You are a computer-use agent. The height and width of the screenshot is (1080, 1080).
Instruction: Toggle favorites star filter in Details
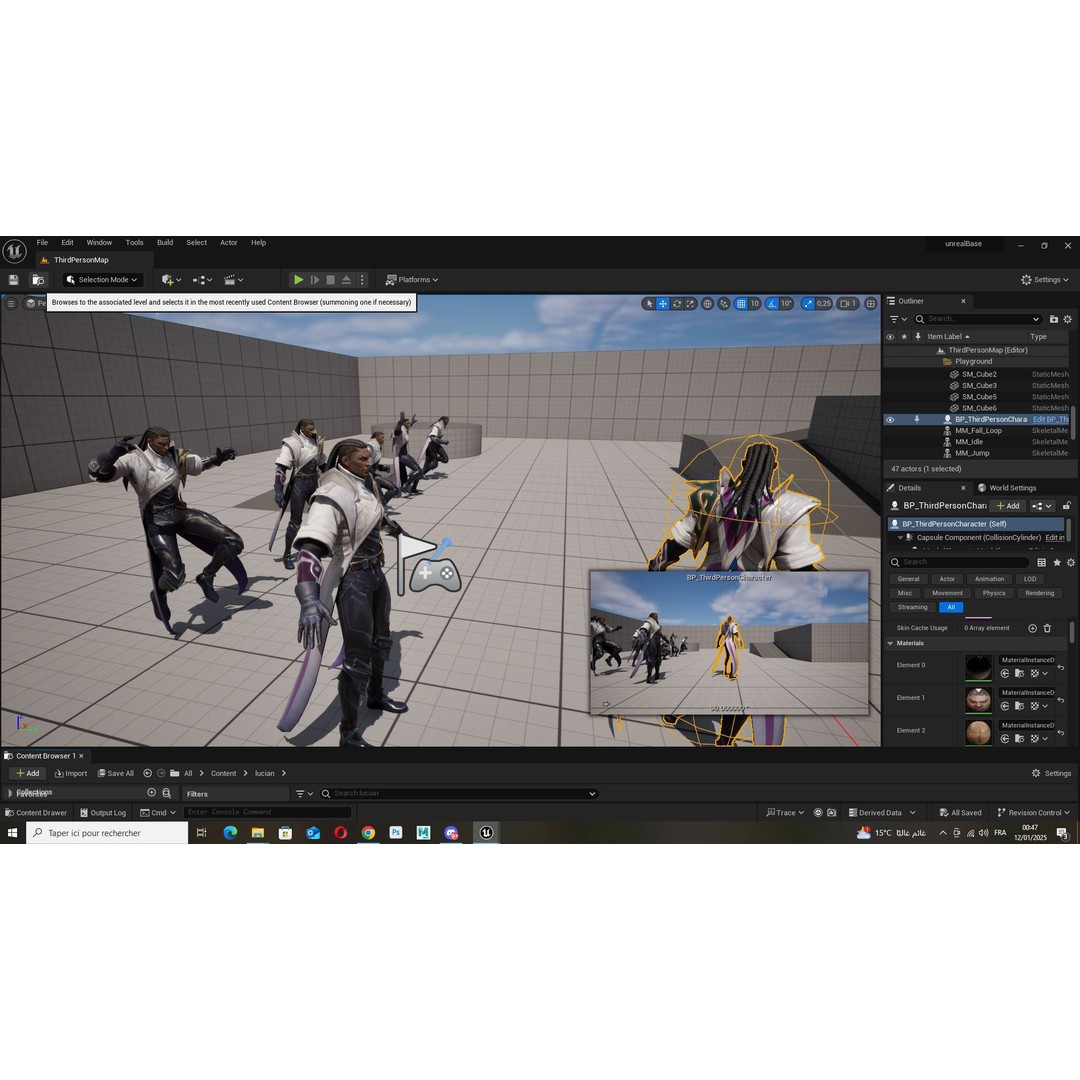tap(1057, 562)
